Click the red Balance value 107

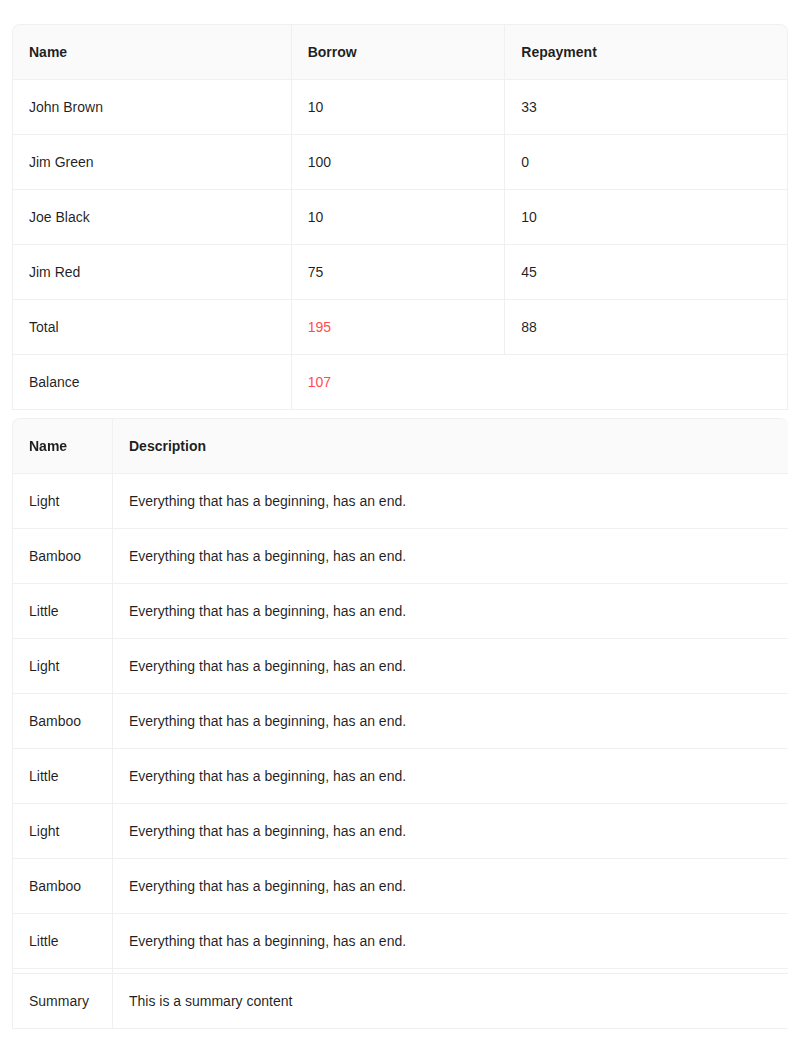click(x=319, y=382)
